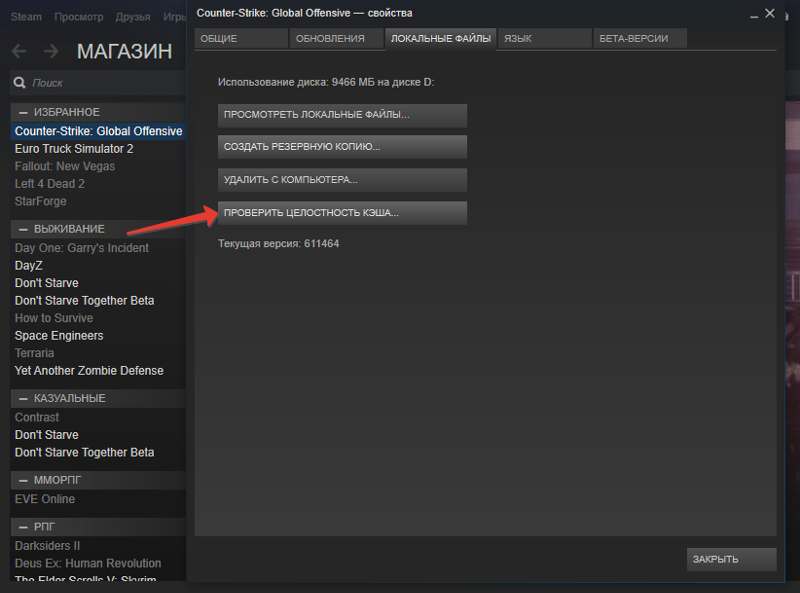Viewport: 800px width, 593px height.
Task: Open the МАГАЗИН section
Action: click(124, 52)
